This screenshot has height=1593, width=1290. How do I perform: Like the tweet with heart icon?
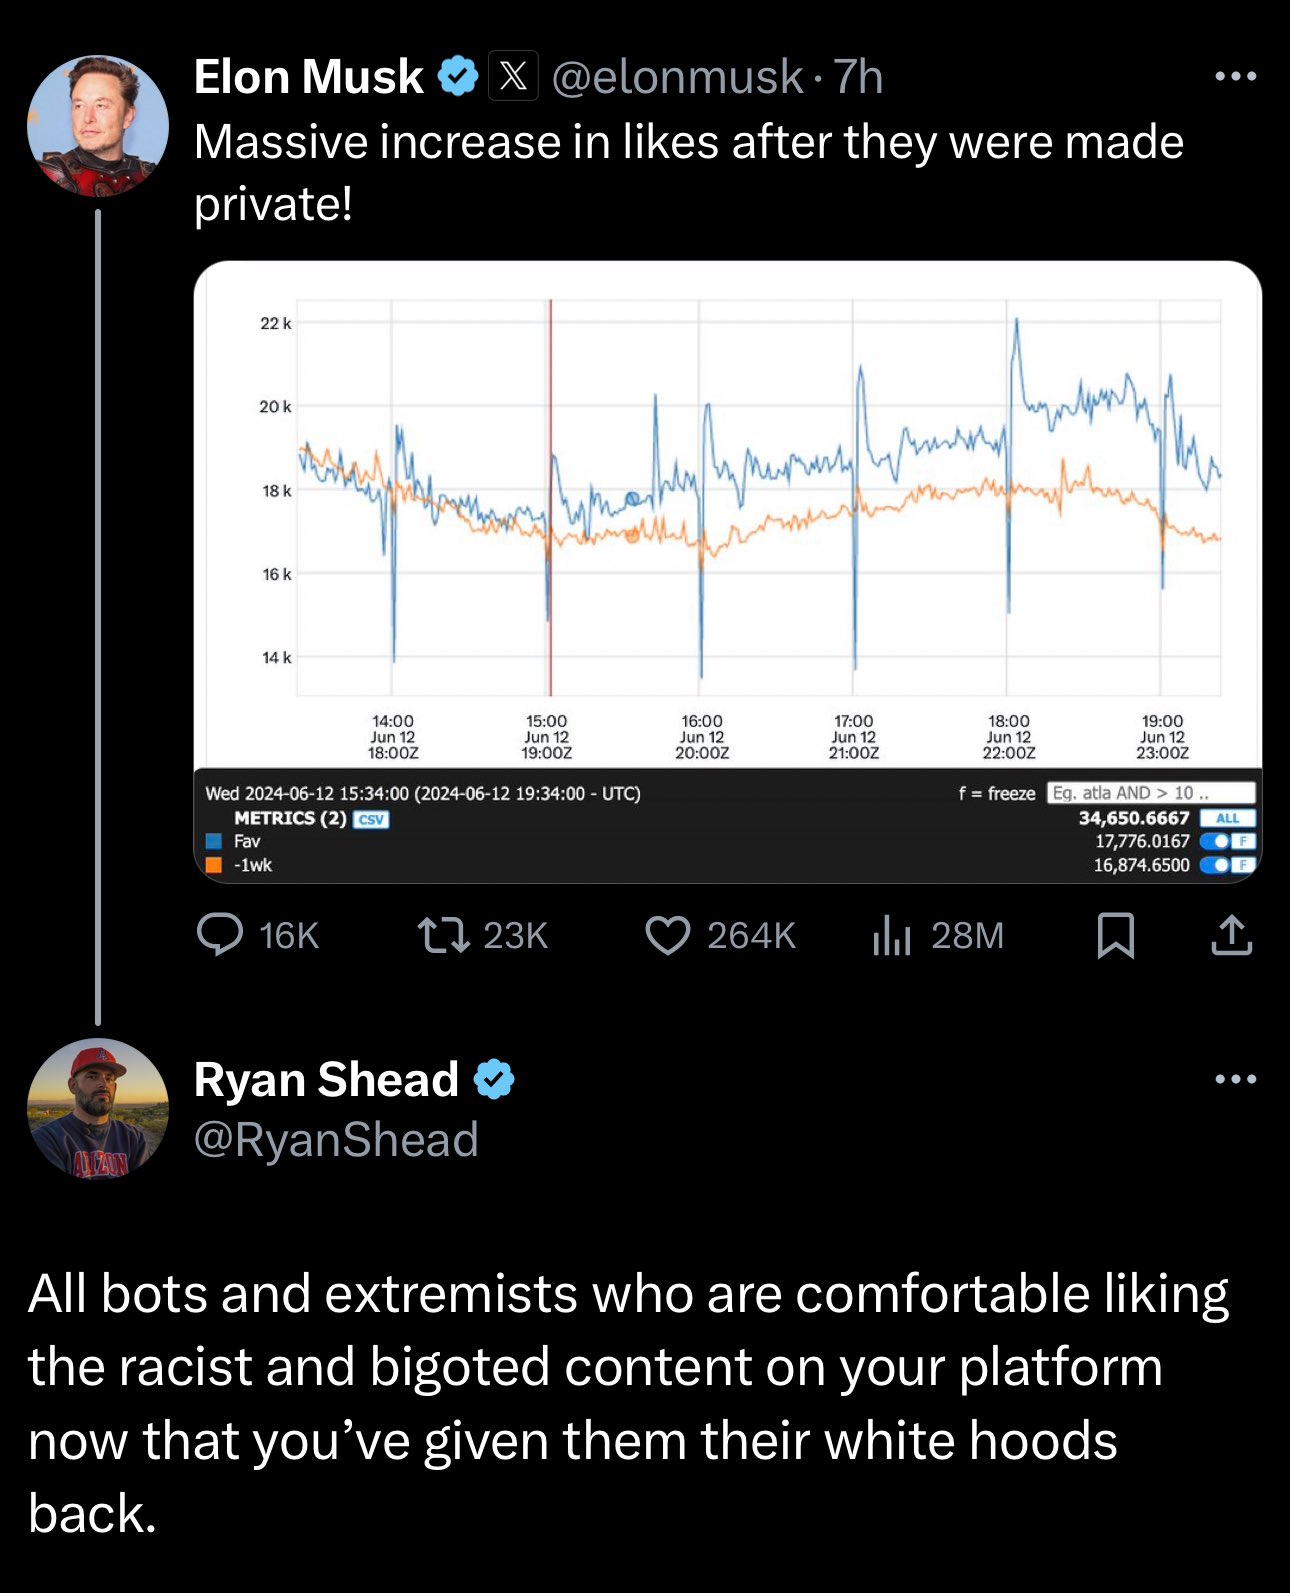click(x=668, y=935)
